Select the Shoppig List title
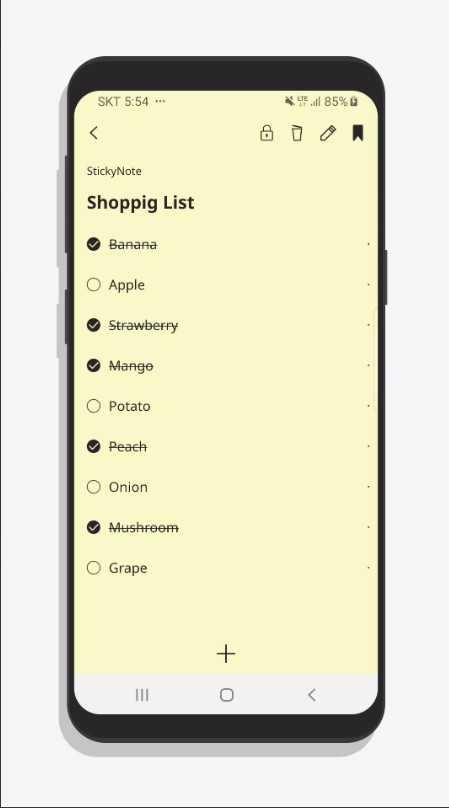 click(140, 203)
